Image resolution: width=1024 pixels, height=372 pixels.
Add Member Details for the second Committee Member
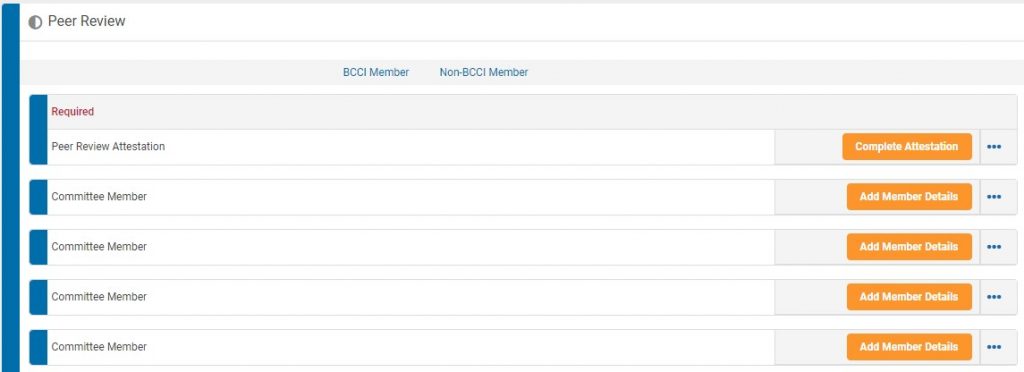(x=909, y=247)
